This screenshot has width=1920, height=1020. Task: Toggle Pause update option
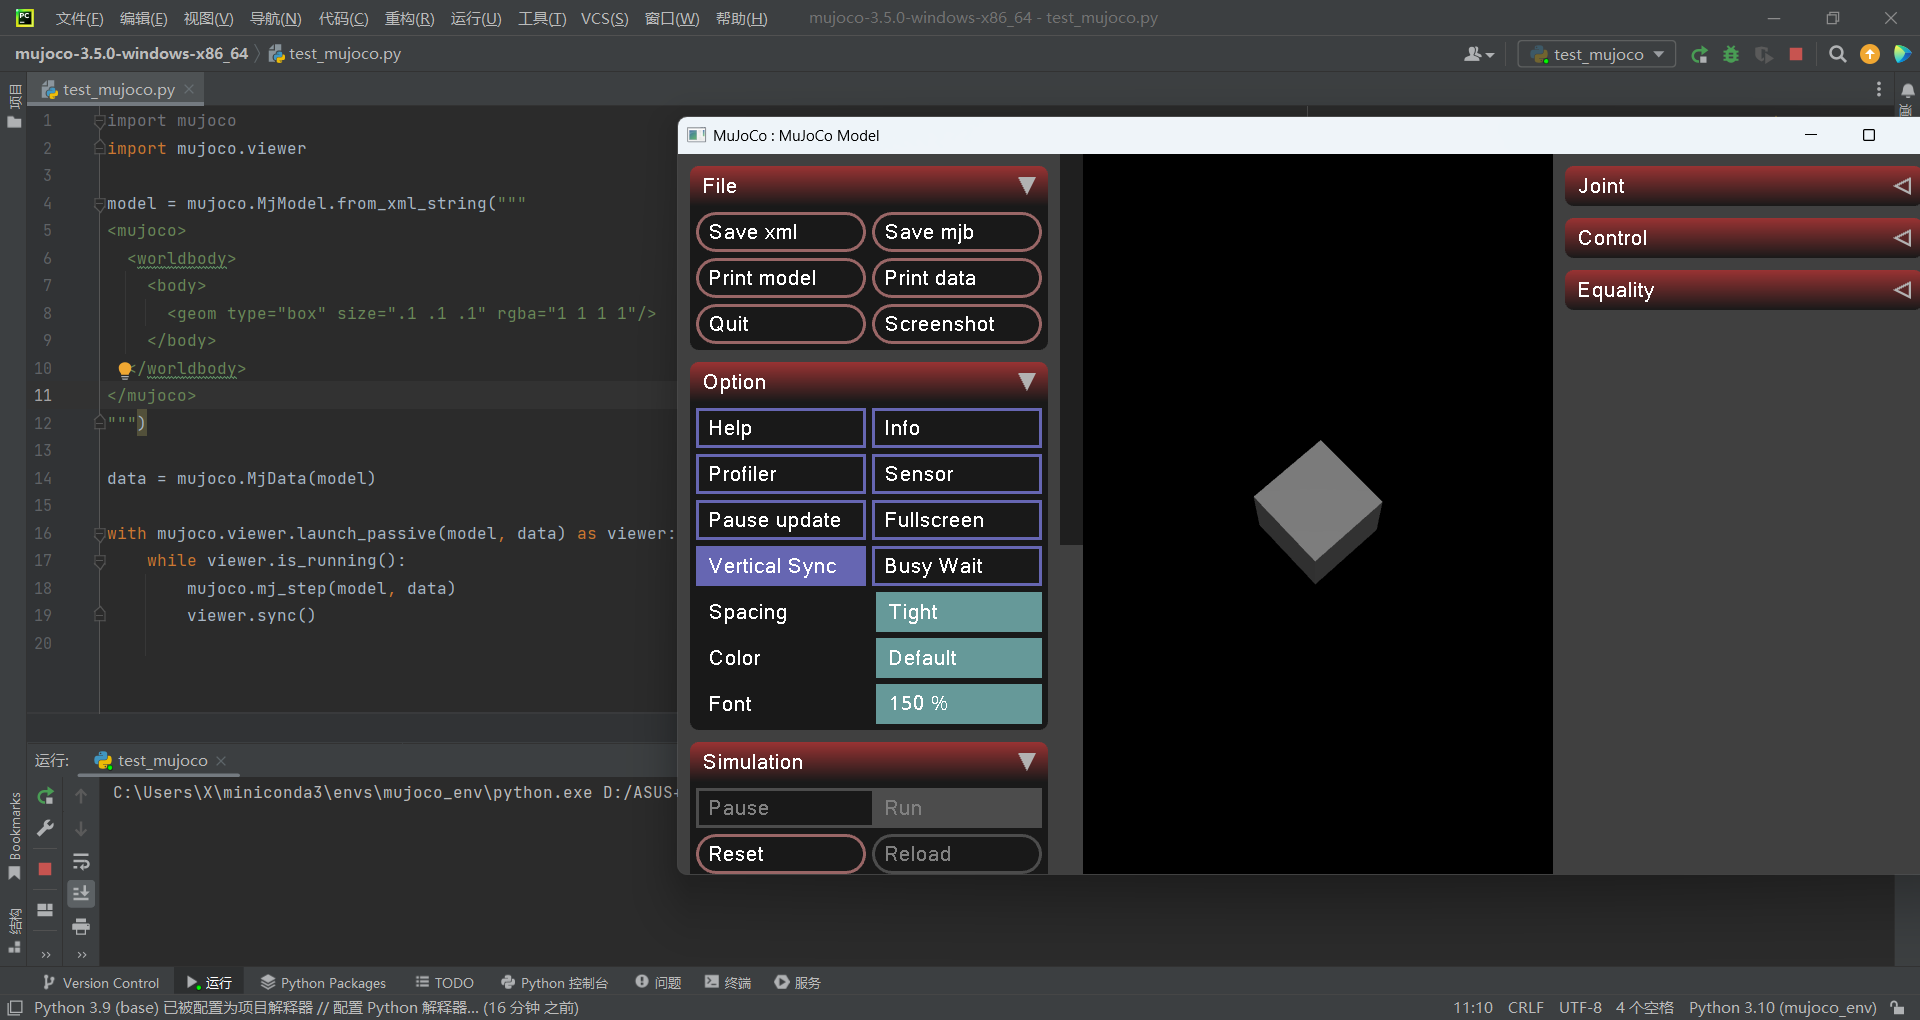[780, 519]
